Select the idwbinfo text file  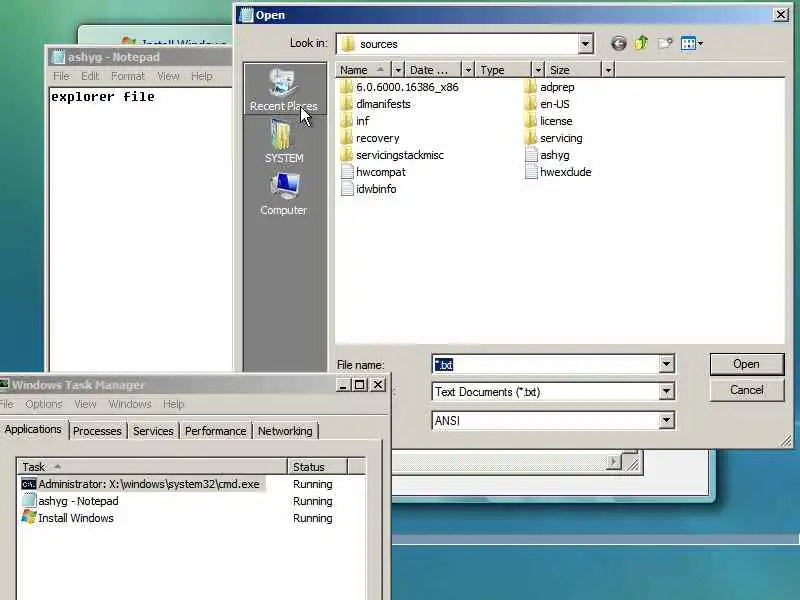pyautogui.click(x=368, y=189)
